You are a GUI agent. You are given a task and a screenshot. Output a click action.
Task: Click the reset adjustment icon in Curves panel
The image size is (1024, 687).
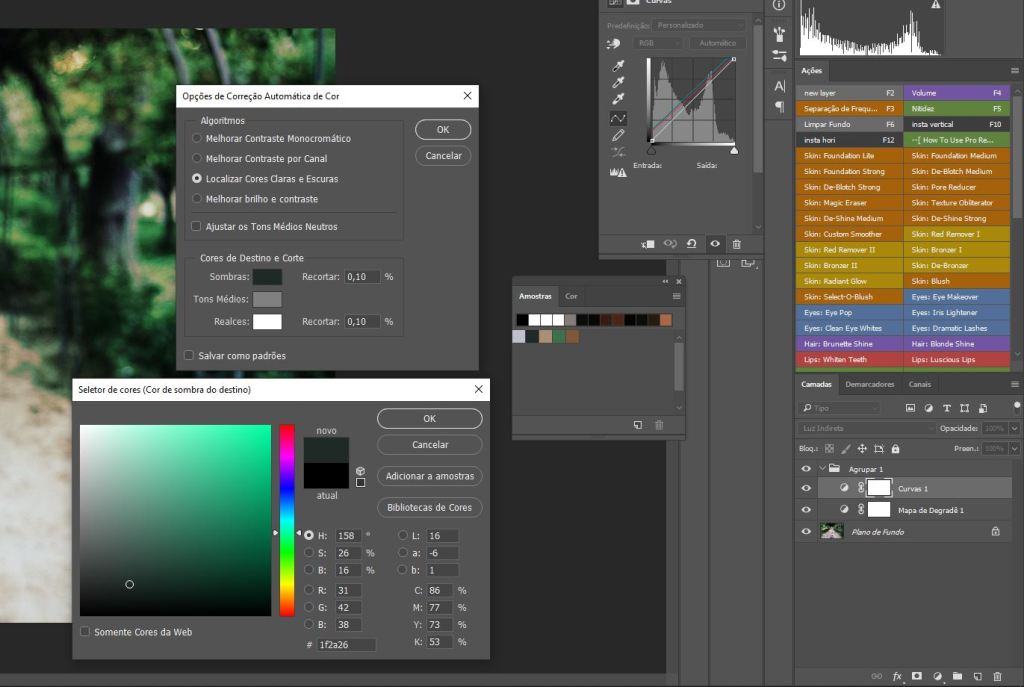[692, 243]
